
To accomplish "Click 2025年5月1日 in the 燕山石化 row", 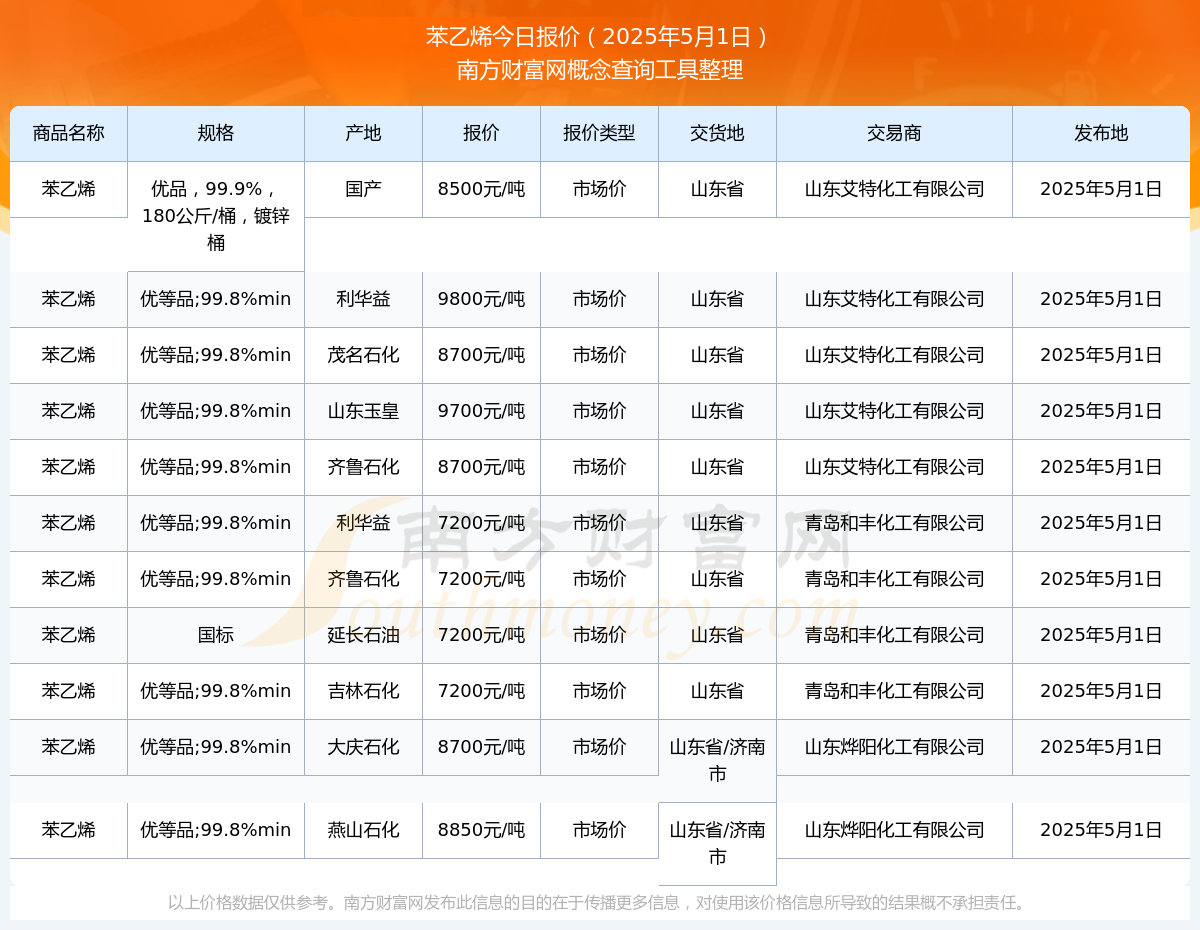I will pyautogui.click(x=1101, y=830).
